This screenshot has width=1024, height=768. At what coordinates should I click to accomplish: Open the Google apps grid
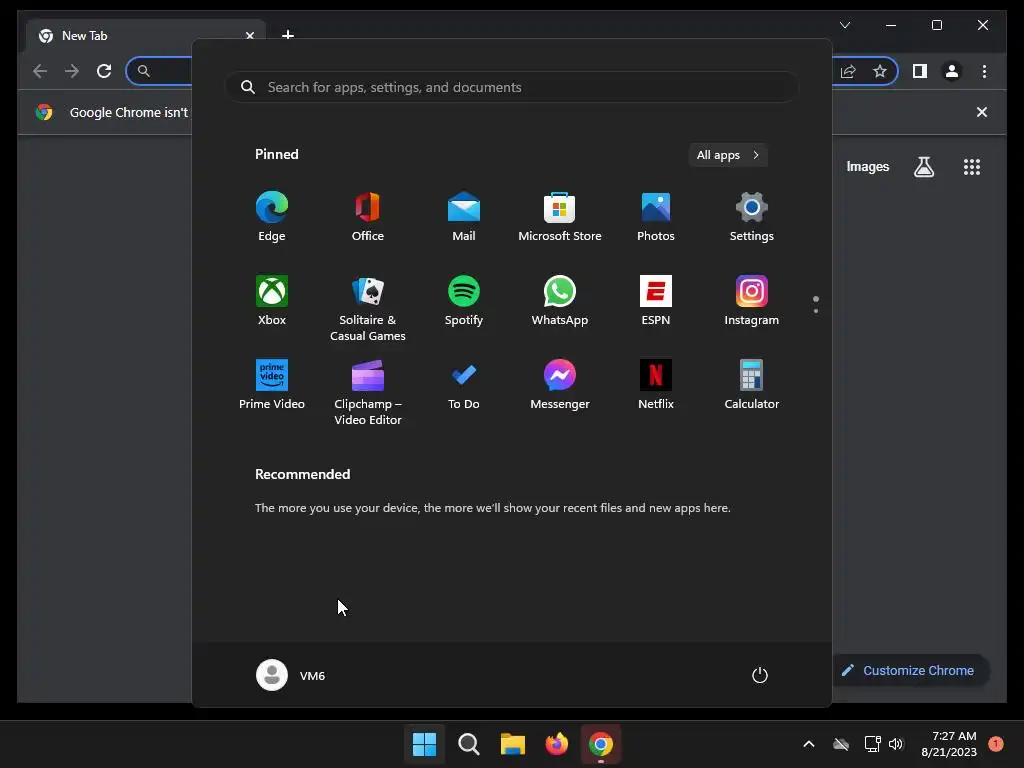point(972,167)
